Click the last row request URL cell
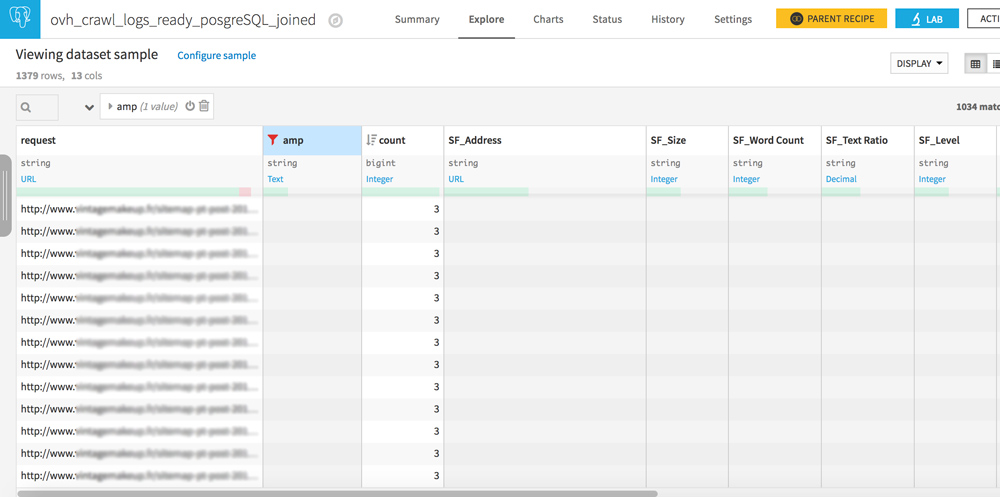Image resolution: width=1000 pixels, height=497 pixels. click(x=139, y=475)
